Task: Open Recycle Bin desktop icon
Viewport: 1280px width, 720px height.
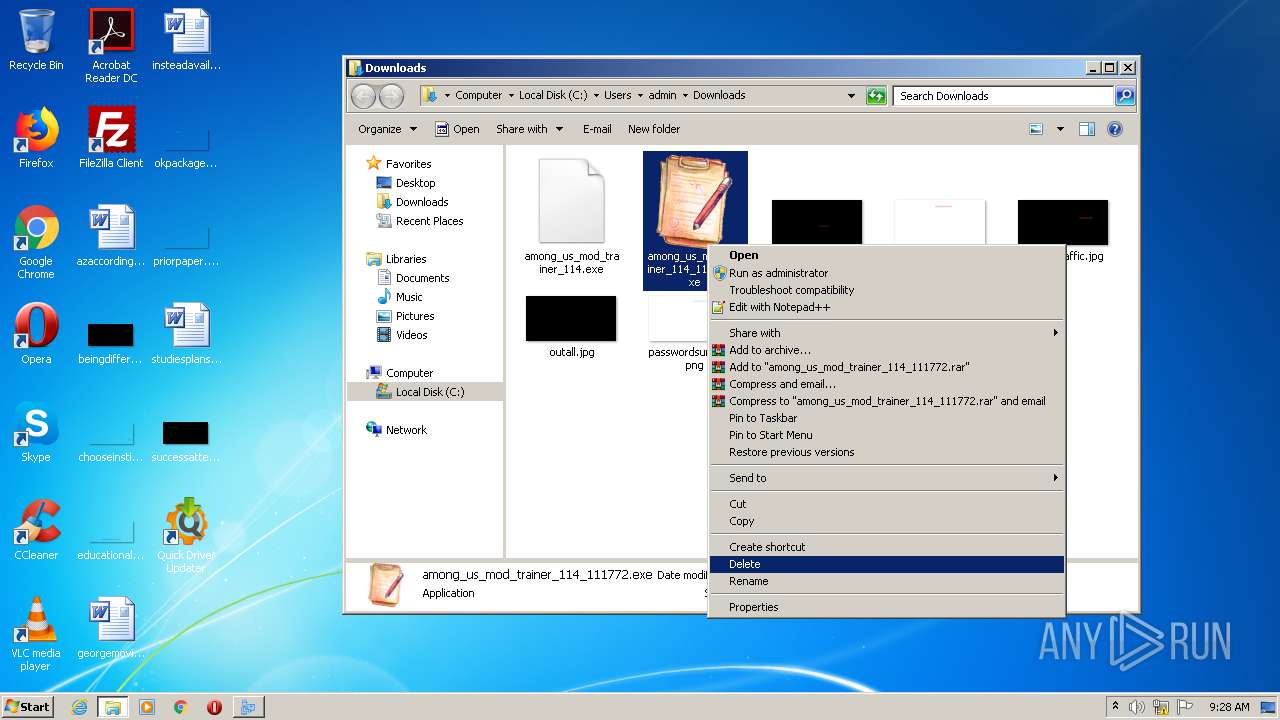Action: tap(36, 40)
